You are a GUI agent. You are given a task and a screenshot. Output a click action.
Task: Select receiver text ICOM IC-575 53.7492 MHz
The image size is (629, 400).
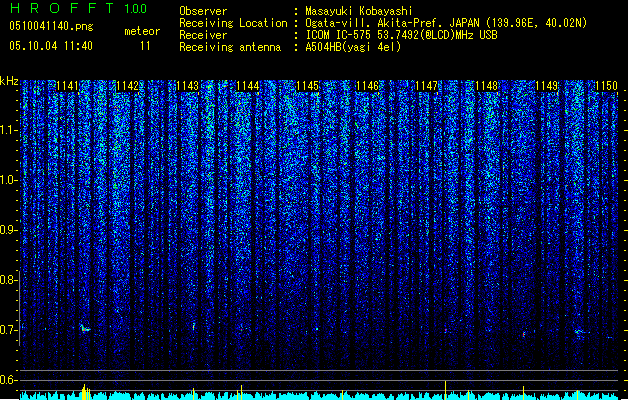click(401, 35)
